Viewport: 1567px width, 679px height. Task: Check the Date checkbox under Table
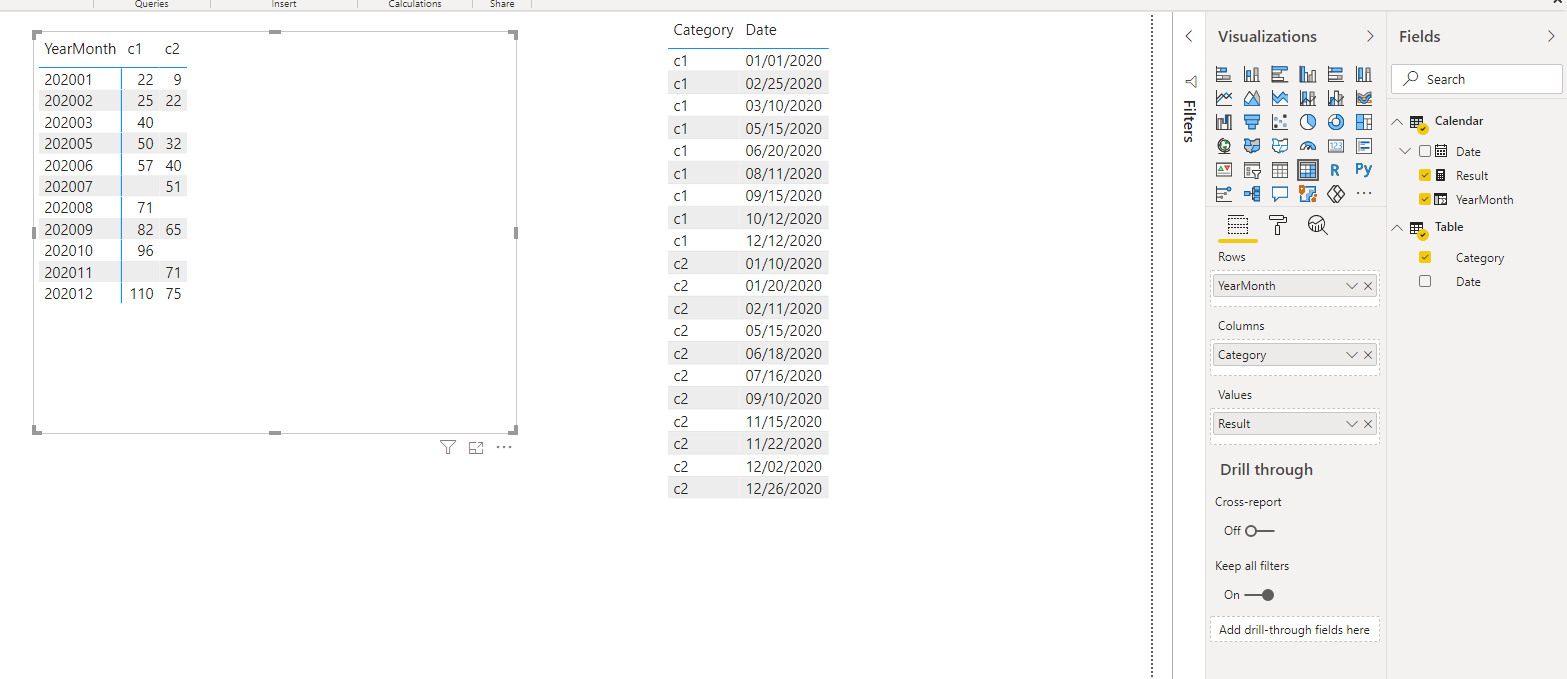(1425, 281)
